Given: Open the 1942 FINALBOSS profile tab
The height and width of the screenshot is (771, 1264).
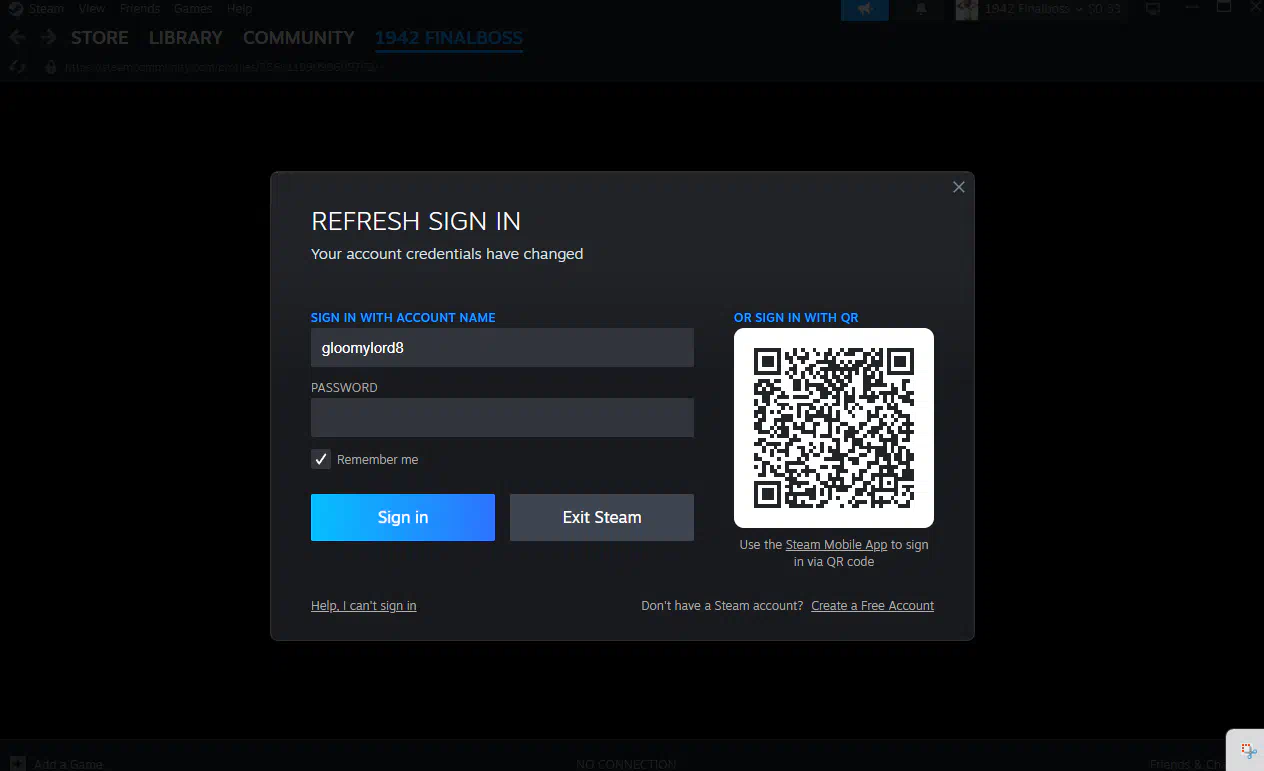Looking at the screenshot, I should tap(449, 38).
